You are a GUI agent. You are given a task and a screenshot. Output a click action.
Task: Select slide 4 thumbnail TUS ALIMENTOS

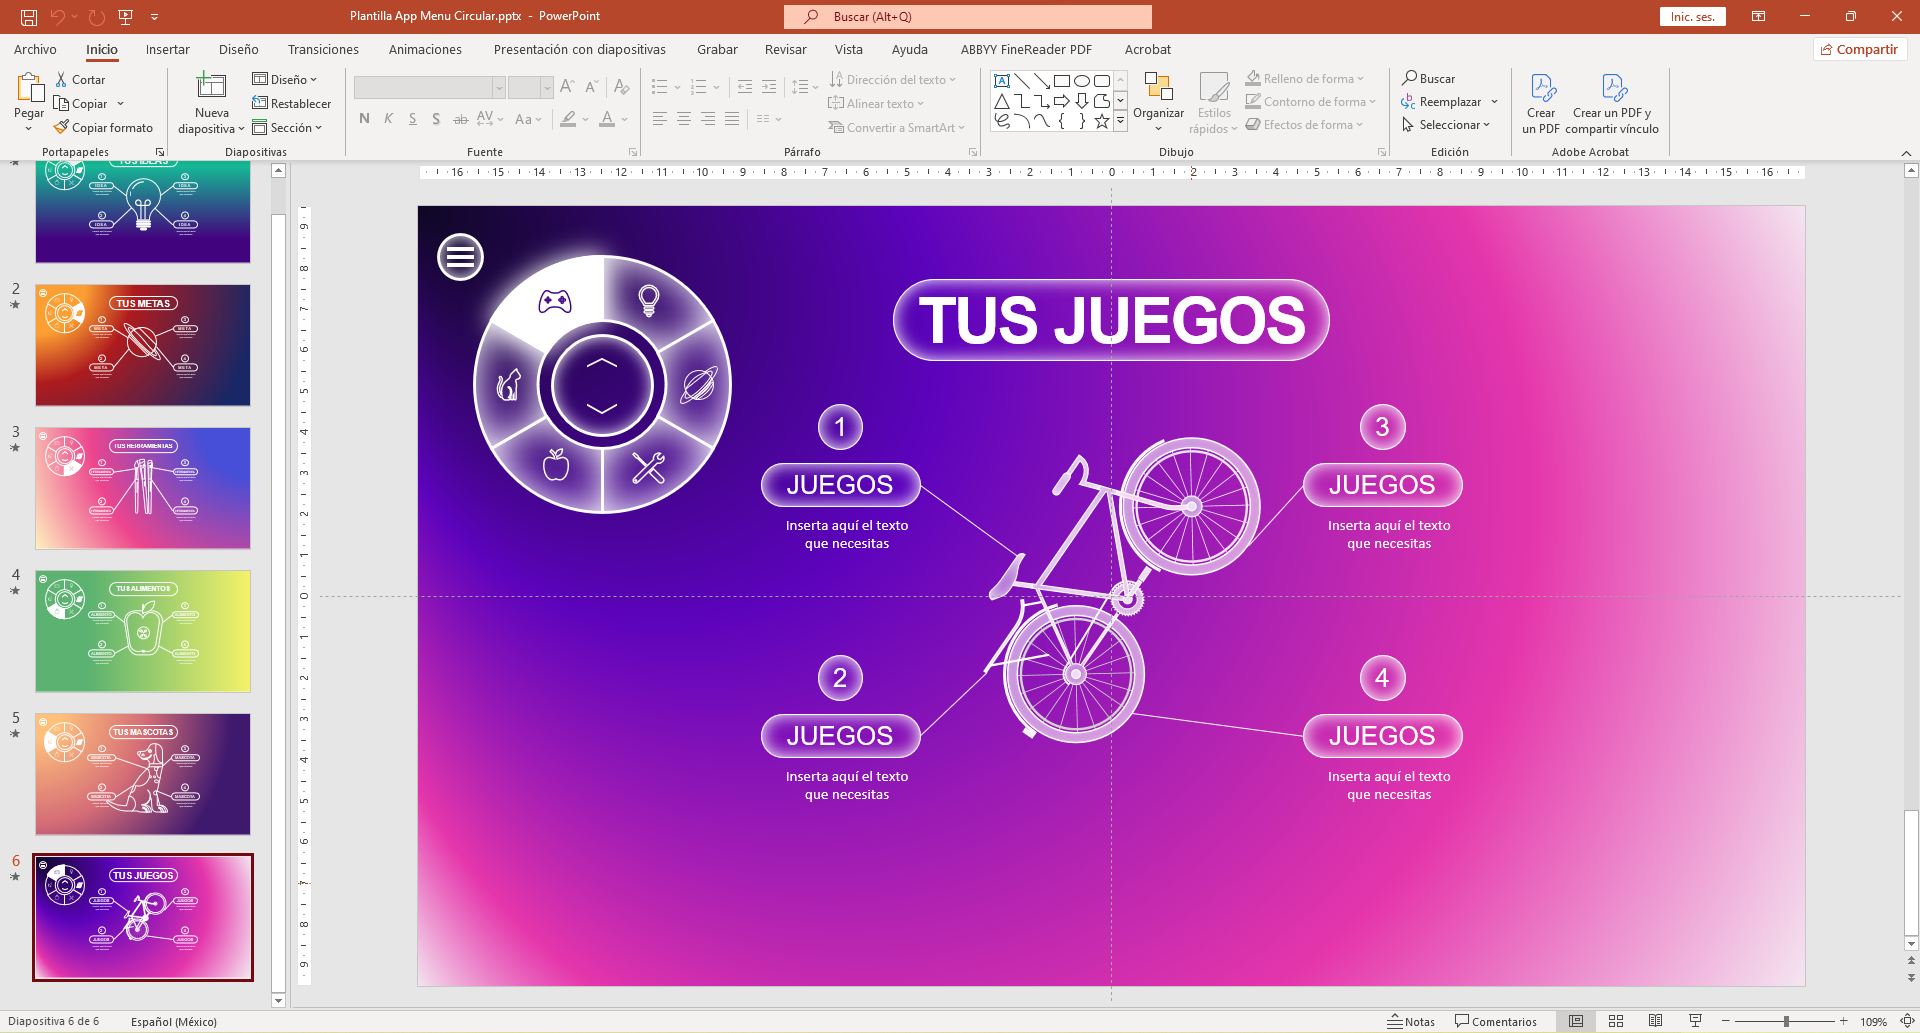pos(143,631)
